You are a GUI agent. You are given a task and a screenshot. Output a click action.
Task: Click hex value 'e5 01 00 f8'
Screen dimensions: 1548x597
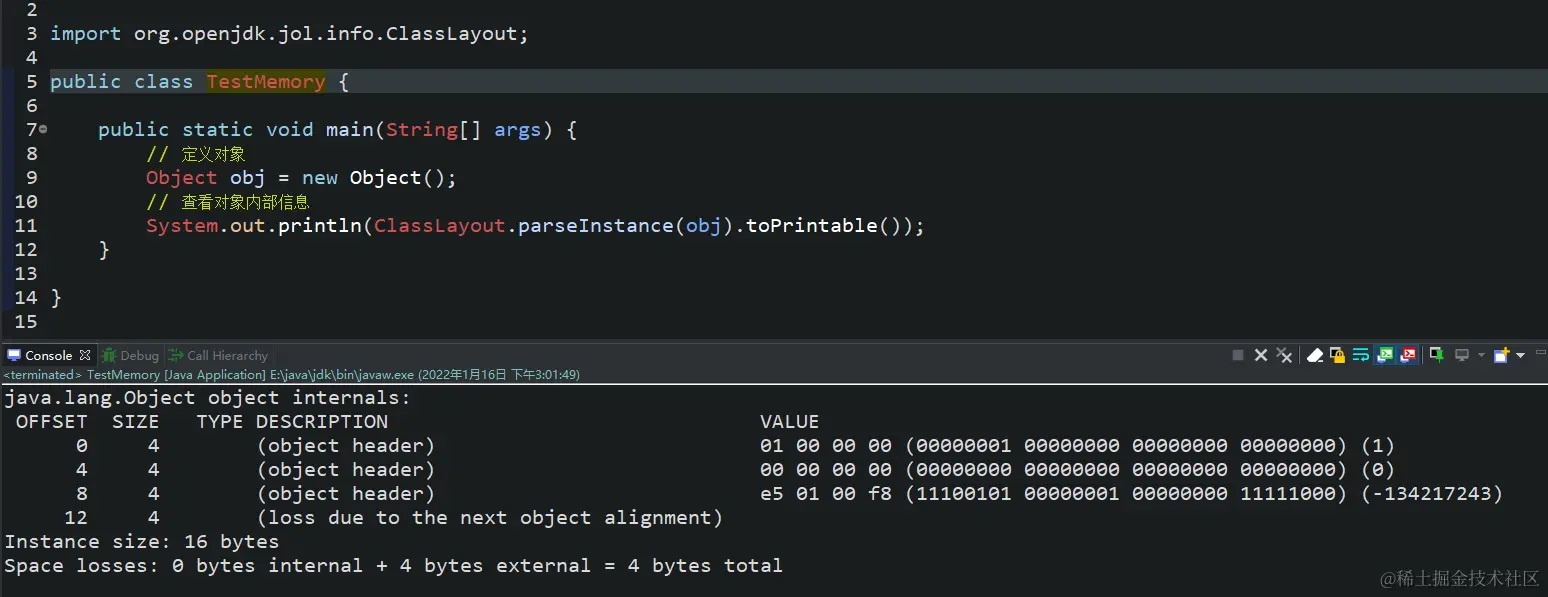(826, 494)
